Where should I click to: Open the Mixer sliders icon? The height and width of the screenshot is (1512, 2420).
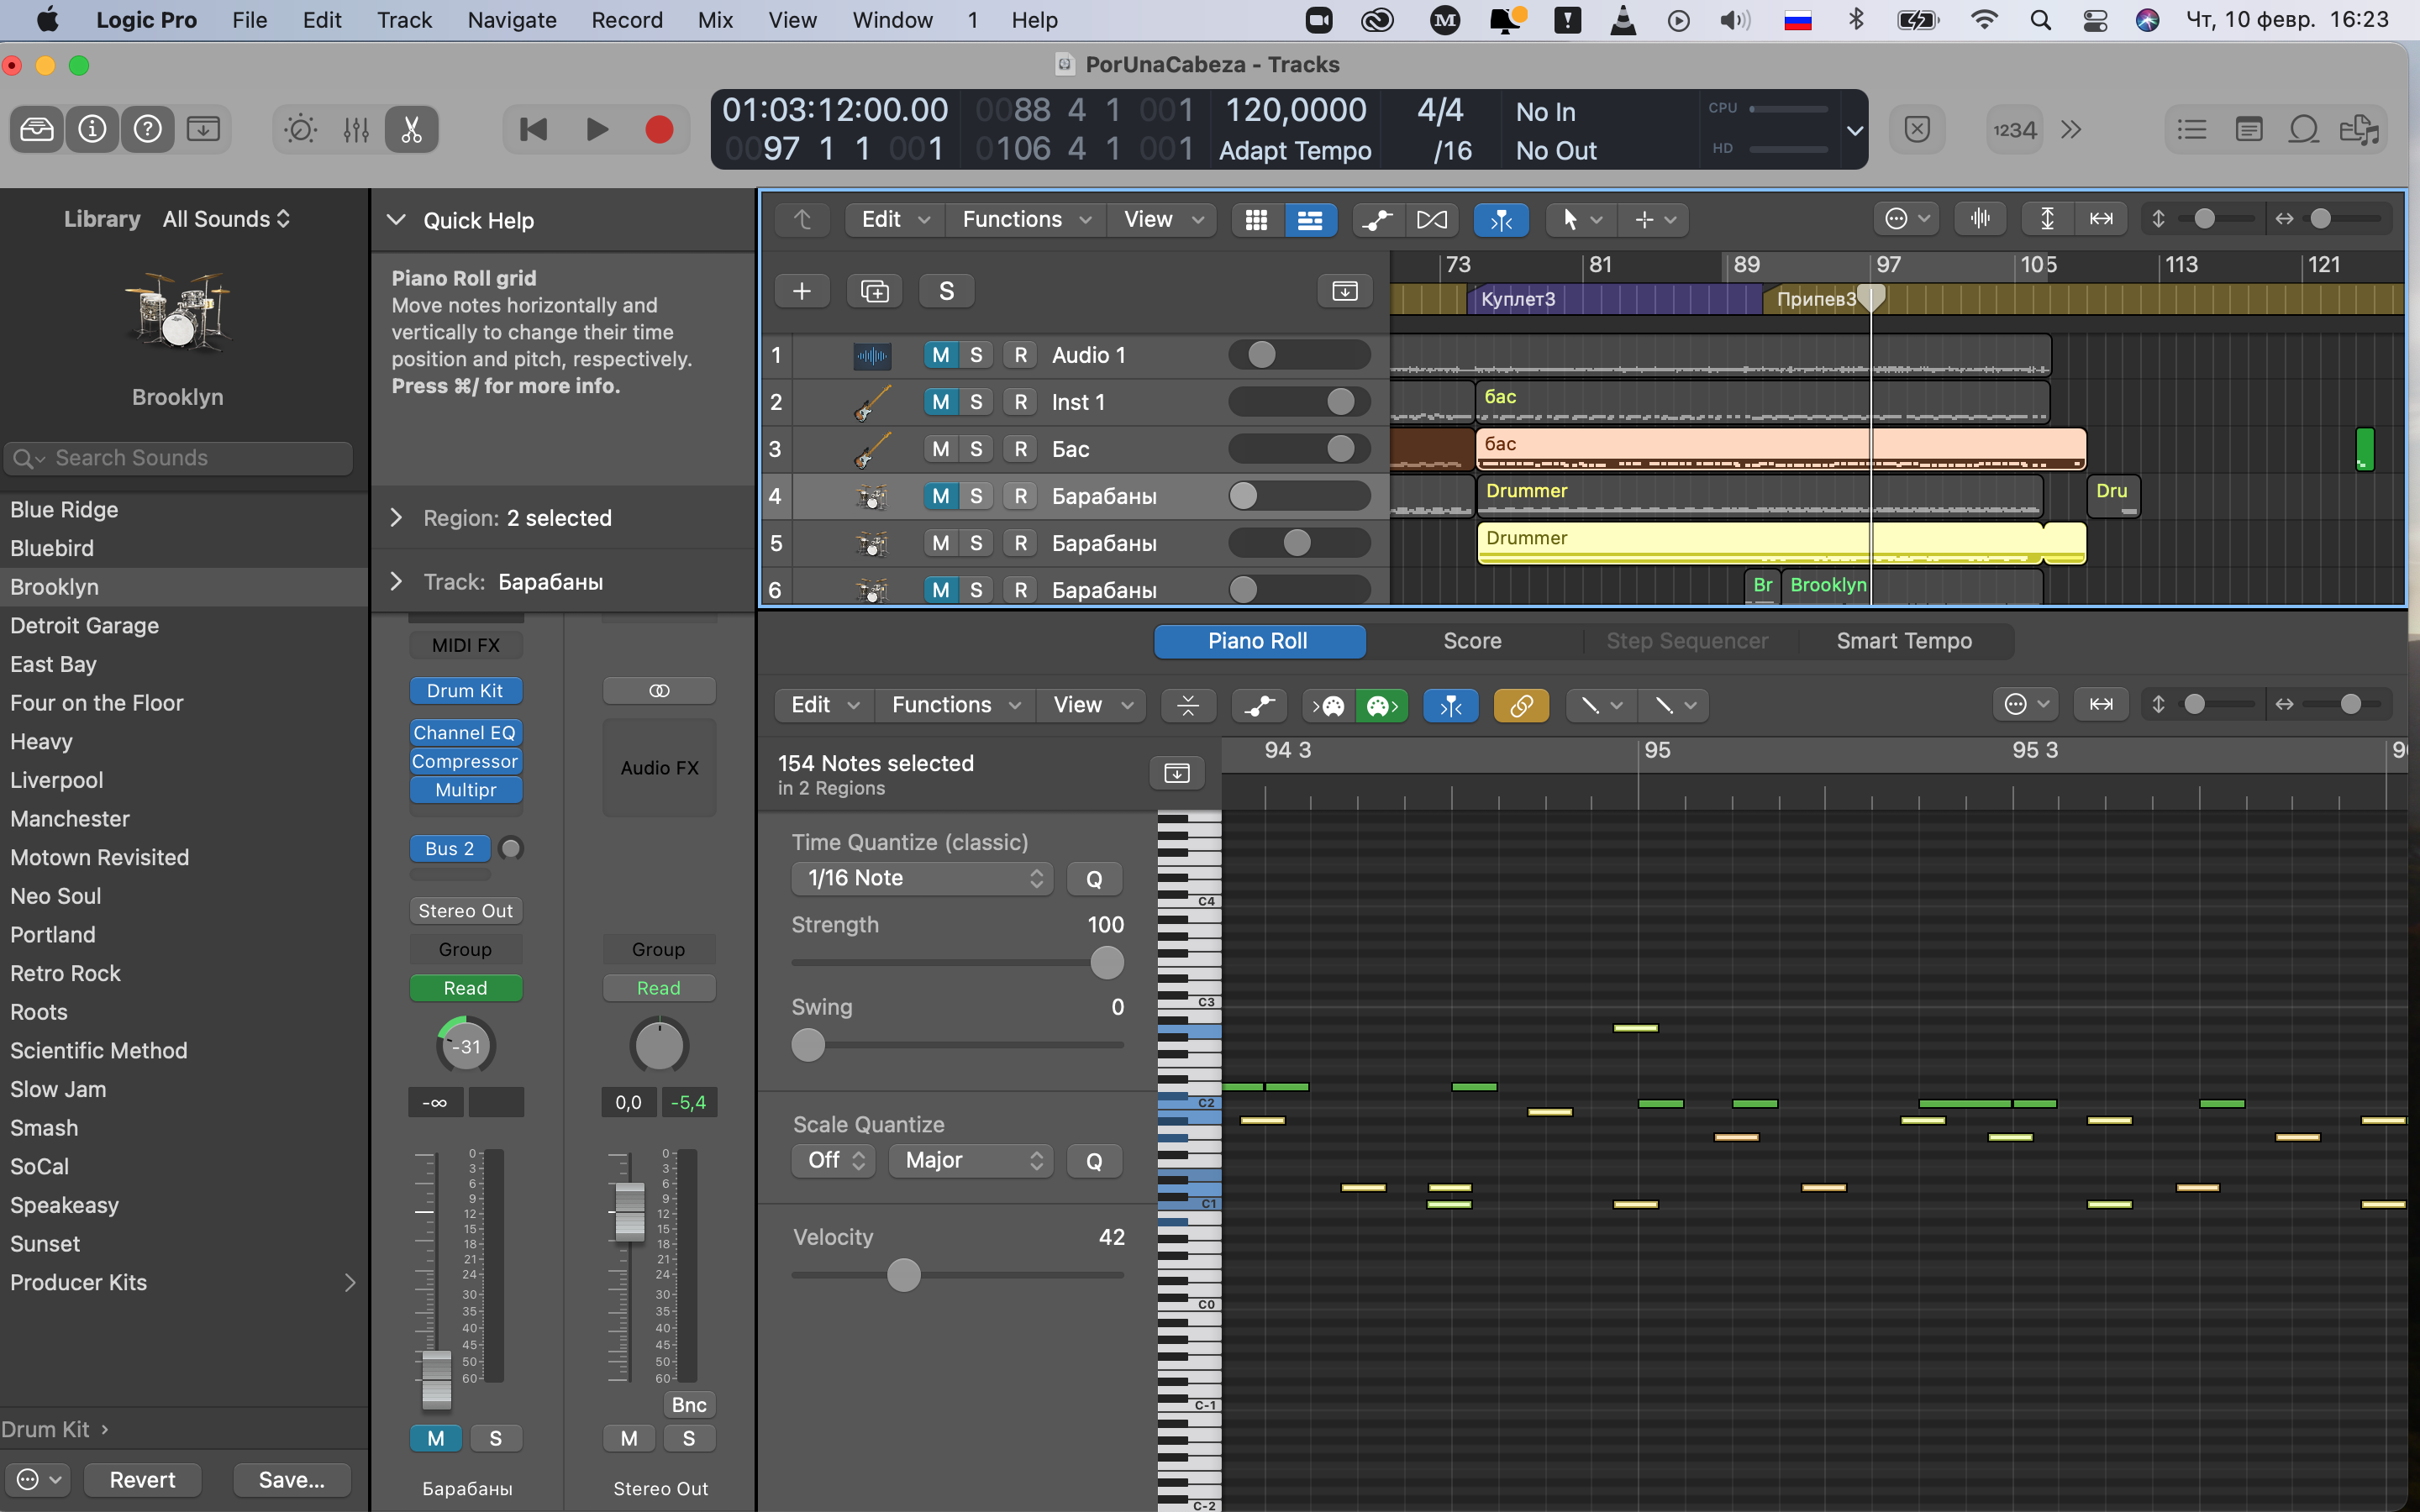(356, 129)
